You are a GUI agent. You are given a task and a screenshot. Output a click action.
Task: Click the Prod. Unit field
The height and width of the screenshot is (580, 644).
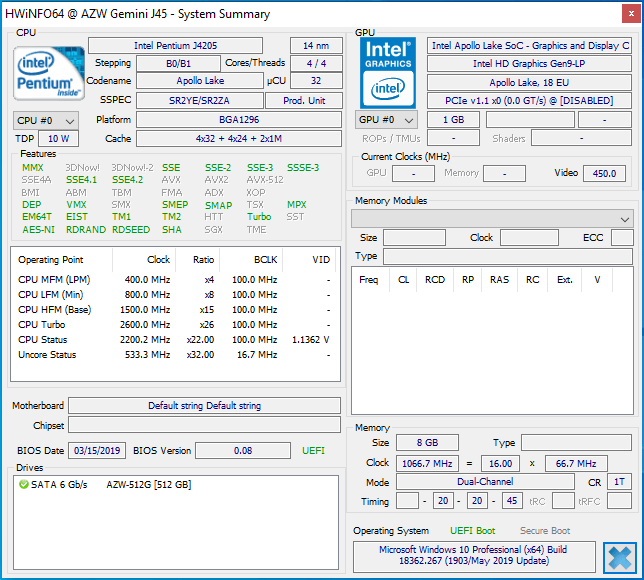pyautogui.click(x=304, y=101)
